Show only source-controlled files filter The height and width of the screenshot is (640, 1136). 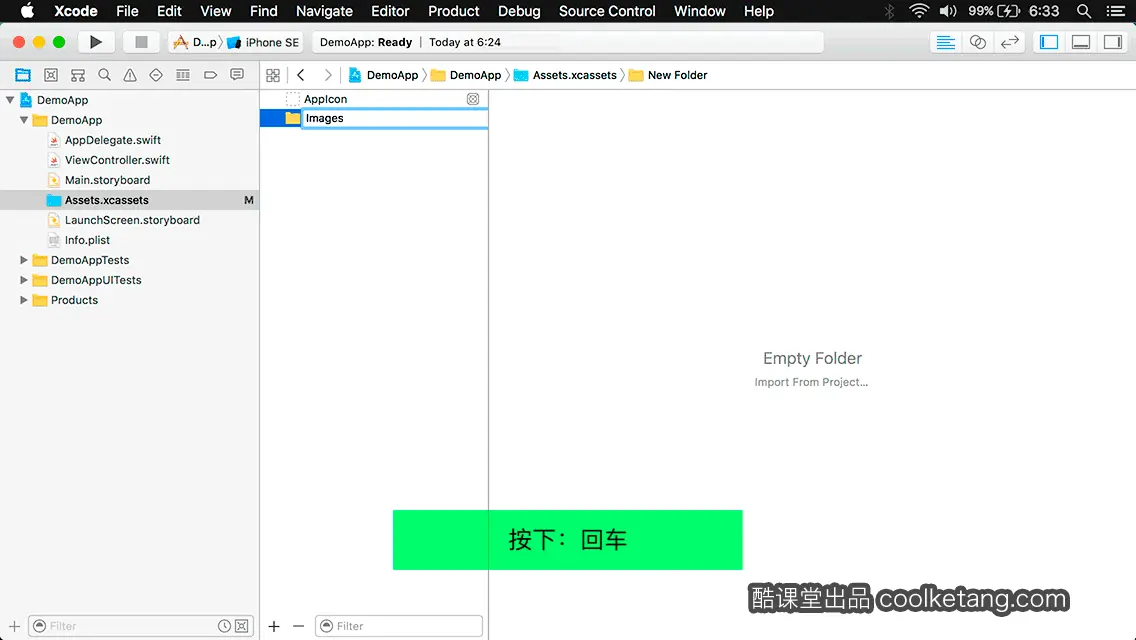(242, 626)
